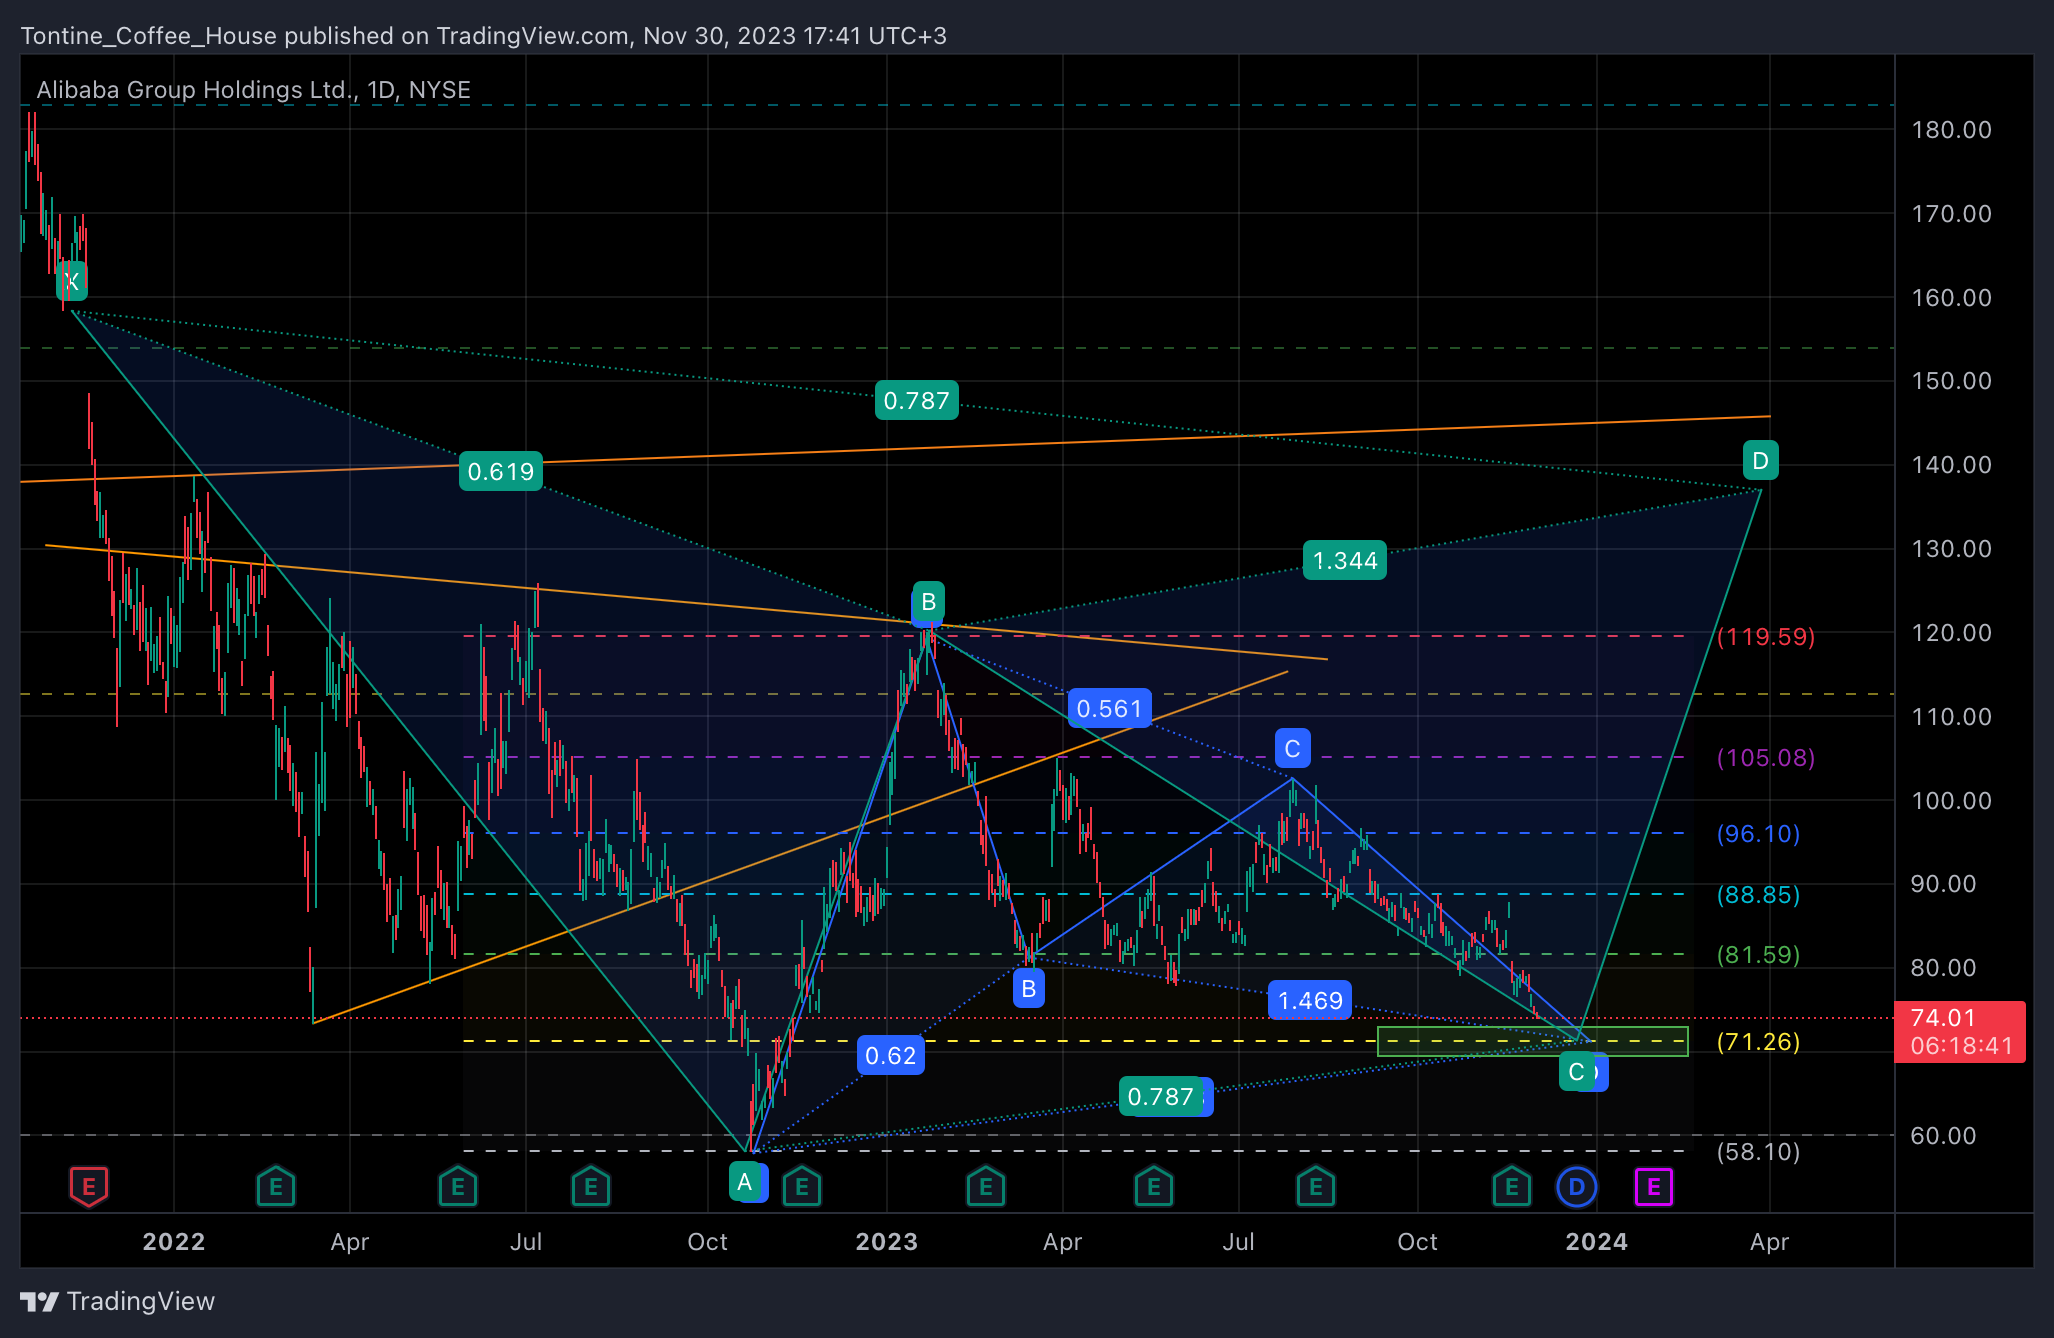Click the 2024 time axis label
2054x1338 pixels.
tap(1596, 1241)
